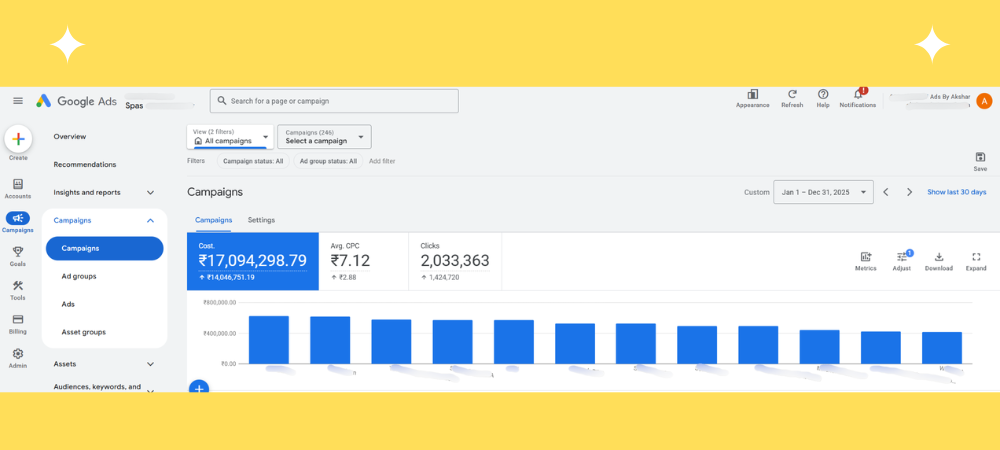This screenshot has height=450, width=1000.
Task: Click the Campaign status: All filter chip
Action: 253,161
